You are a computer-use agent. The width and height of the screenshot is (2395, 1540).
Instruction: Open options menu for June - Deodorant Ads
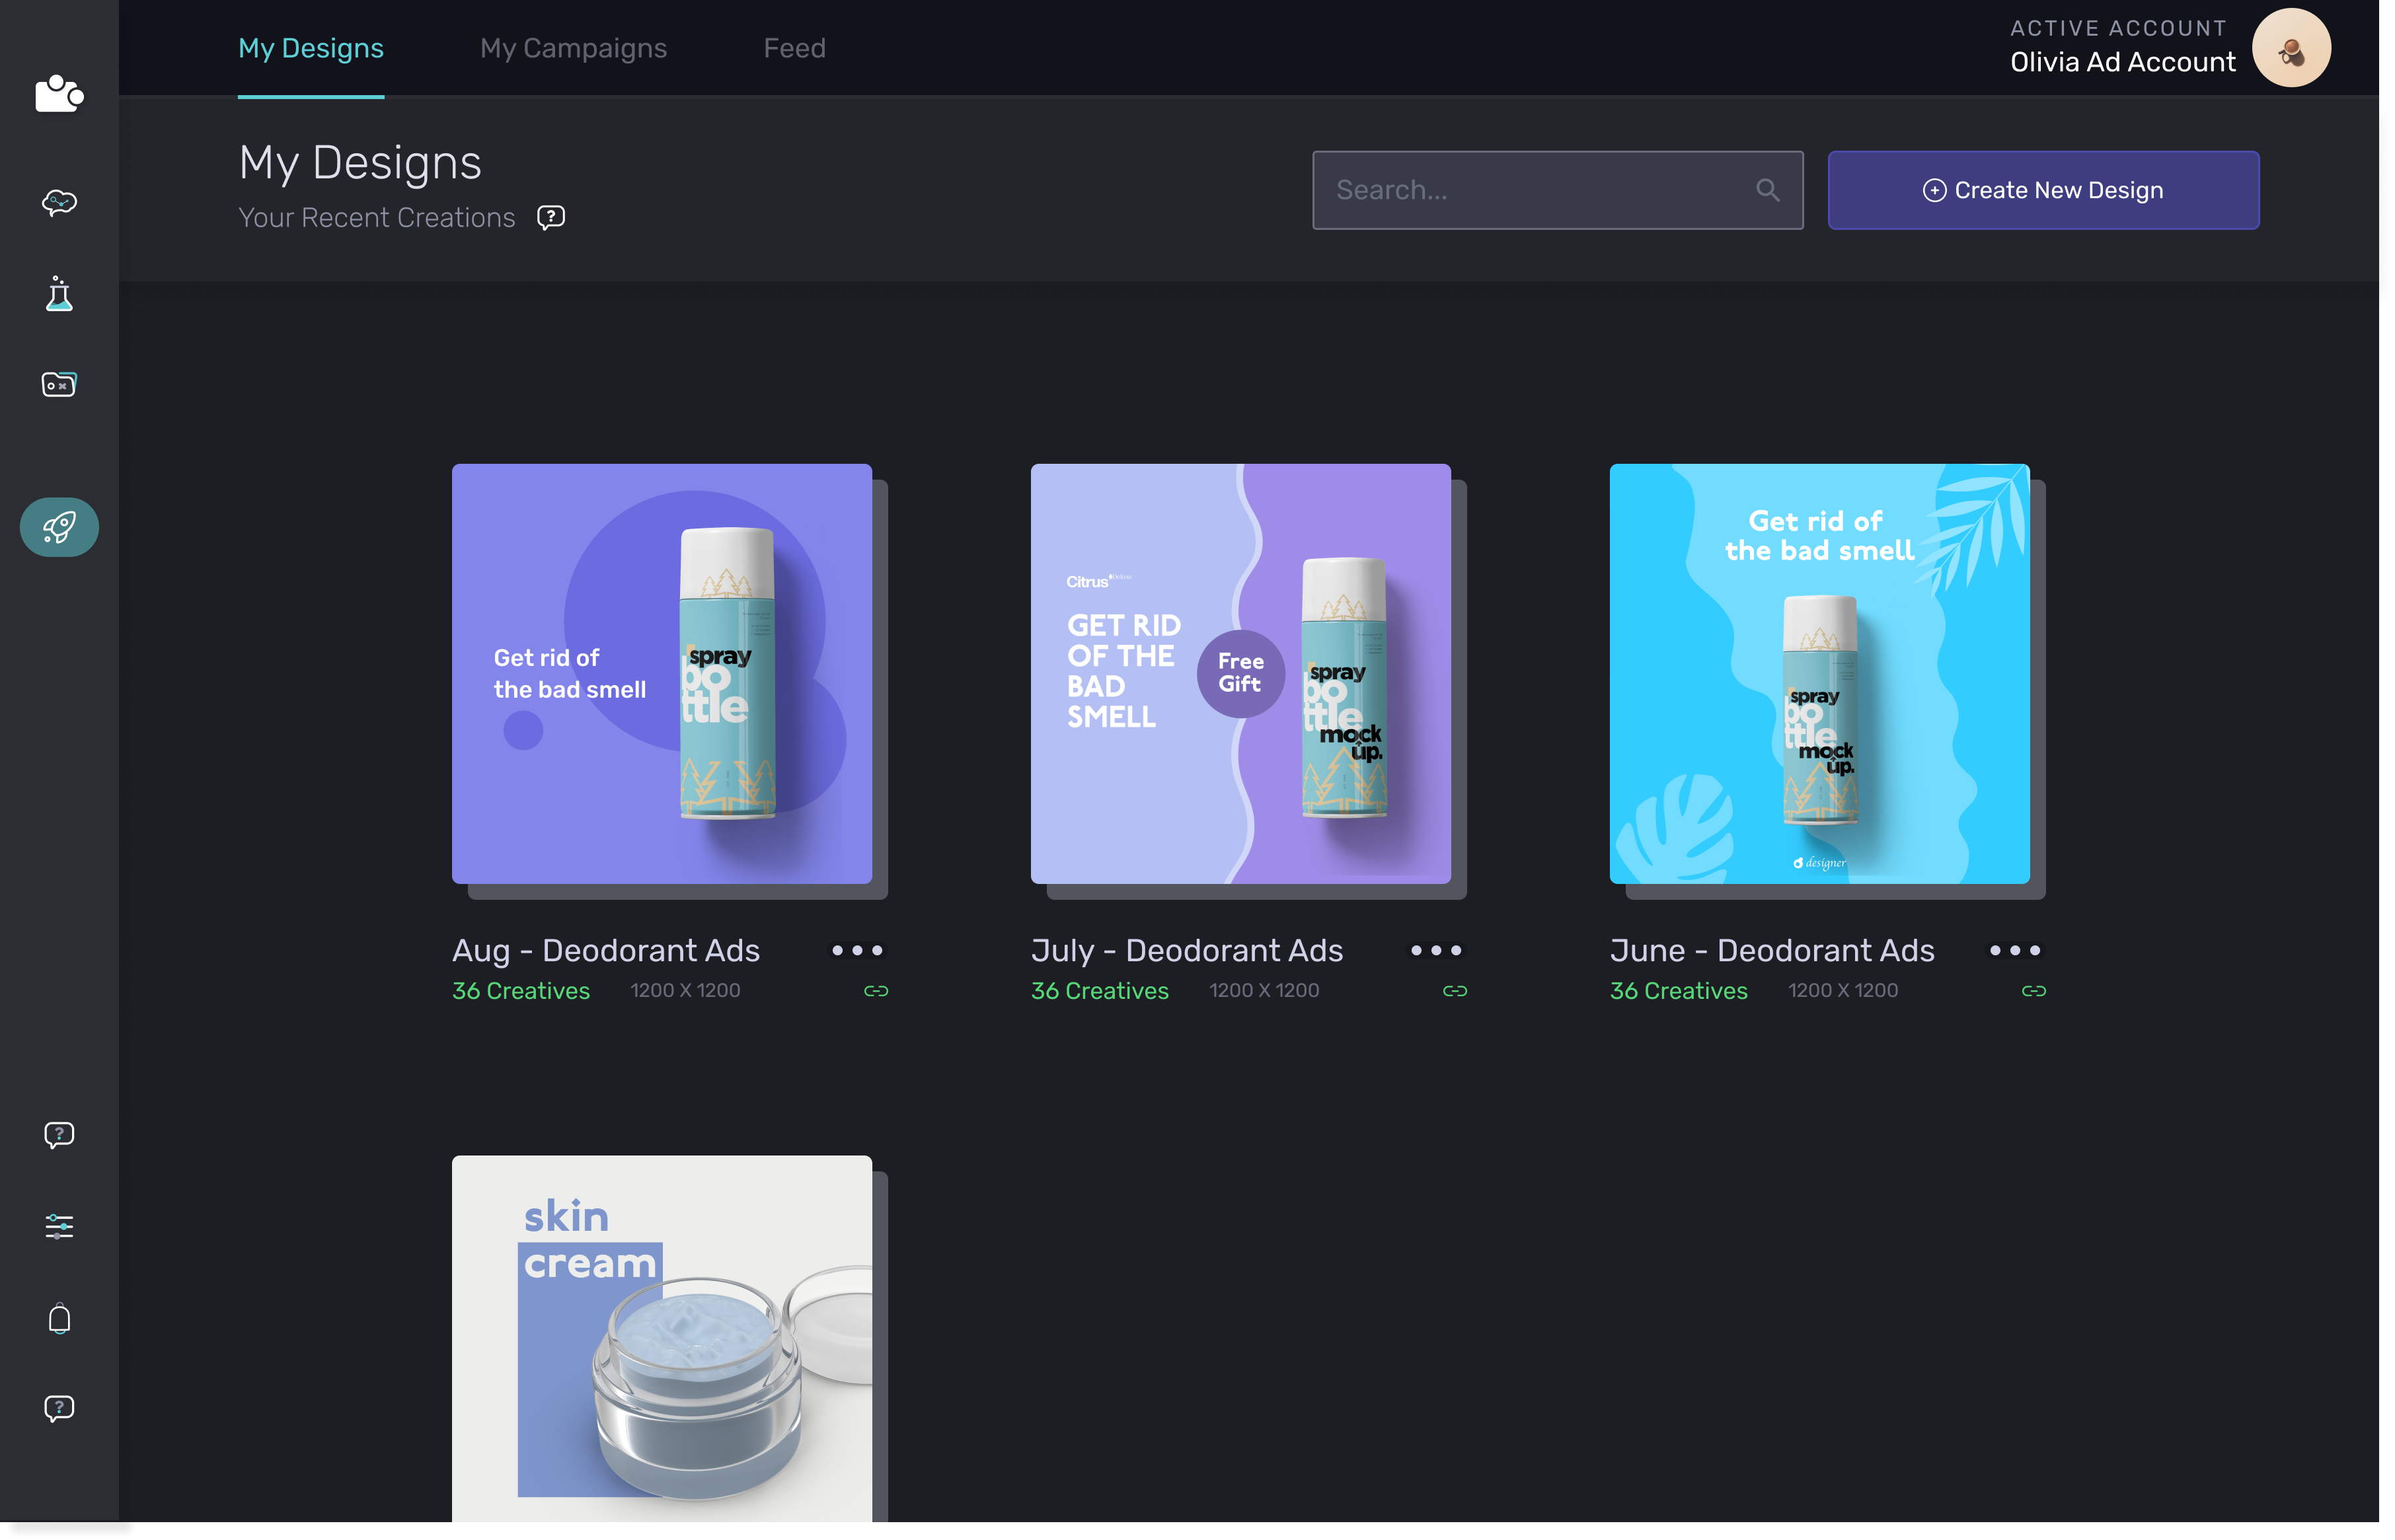click(2015, 950)
